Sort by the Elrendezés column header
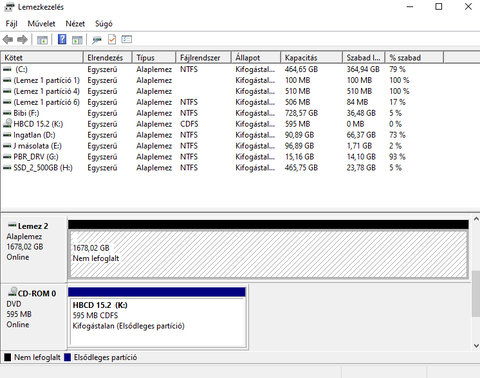The width and height of the screenshot is (480, 378). point(108,57)
